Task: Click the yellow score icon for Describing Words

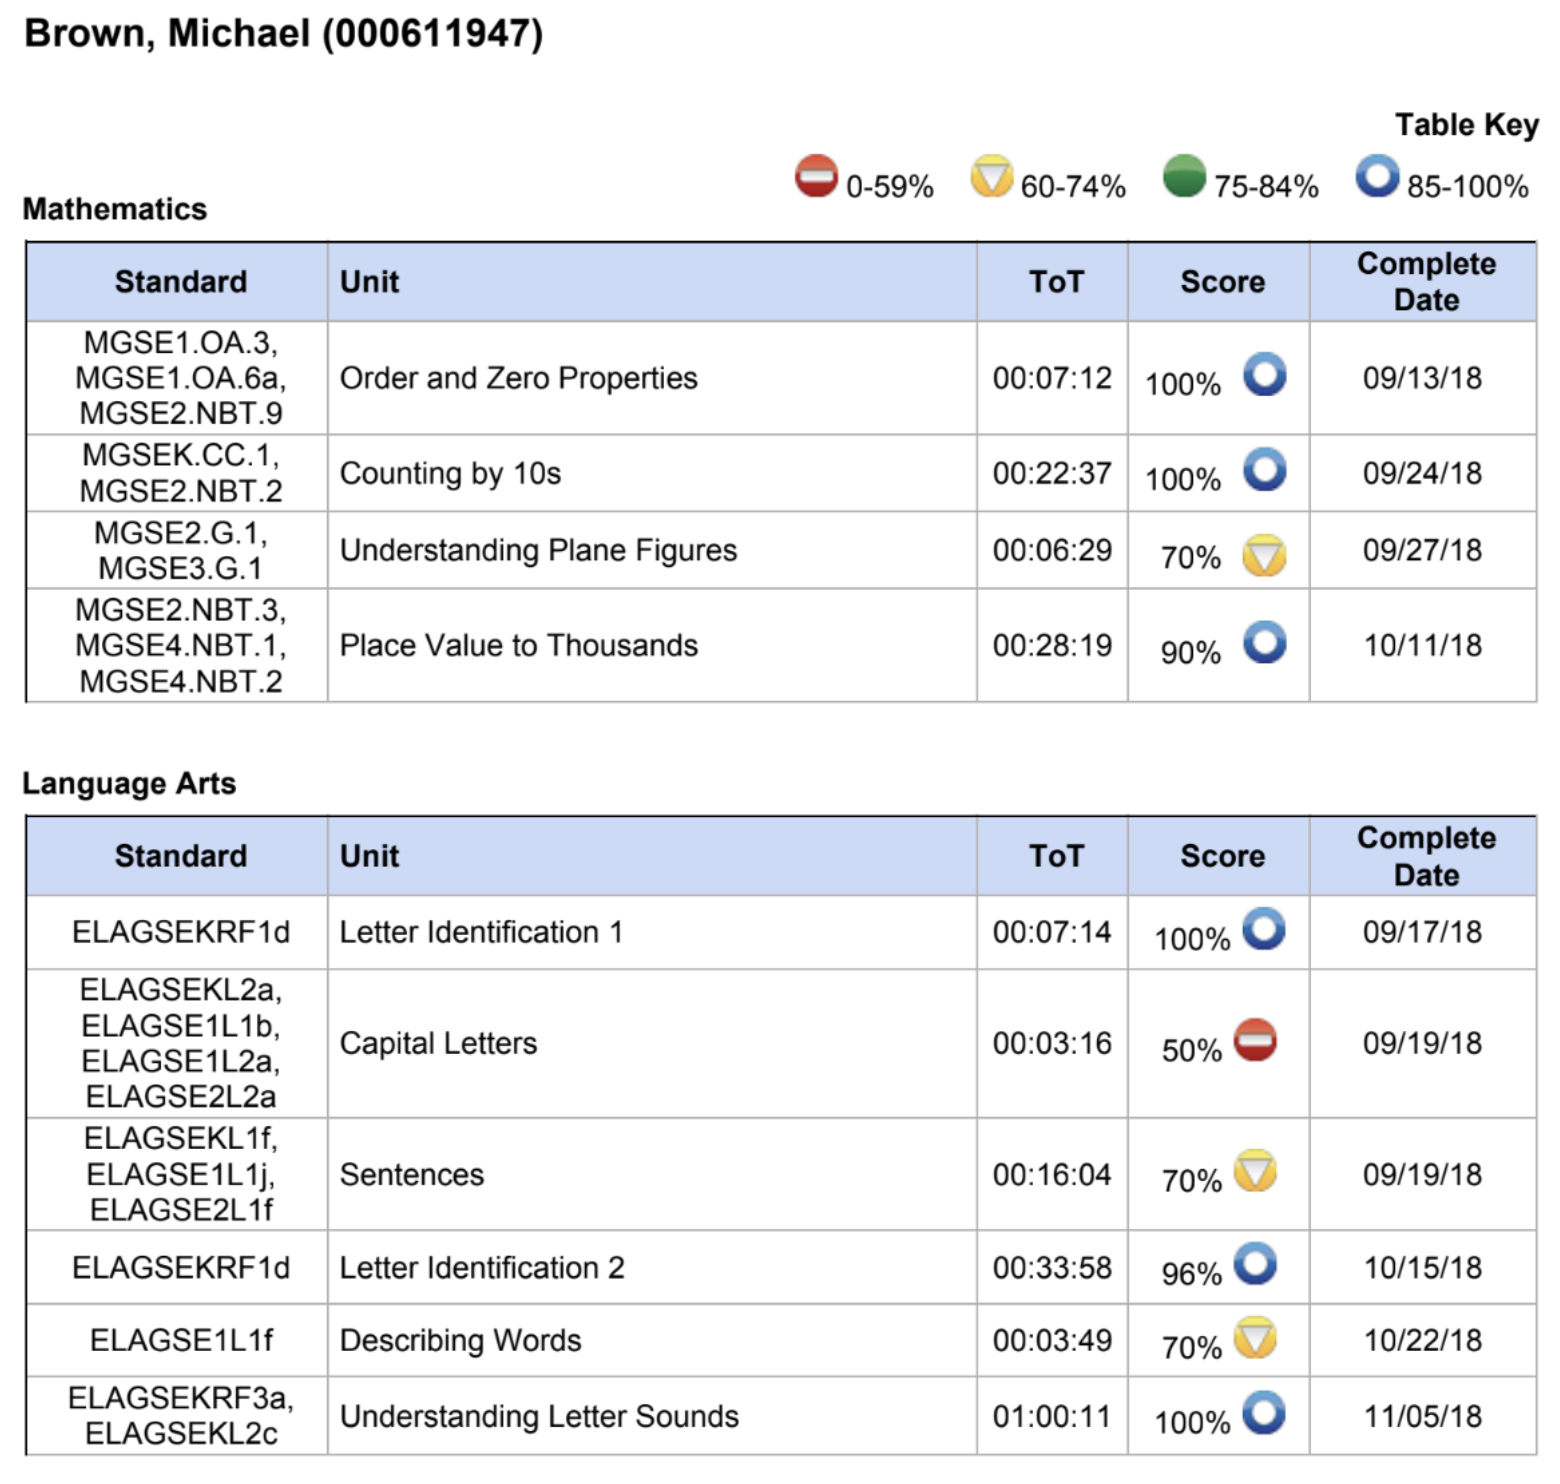Action: 1255,1337
